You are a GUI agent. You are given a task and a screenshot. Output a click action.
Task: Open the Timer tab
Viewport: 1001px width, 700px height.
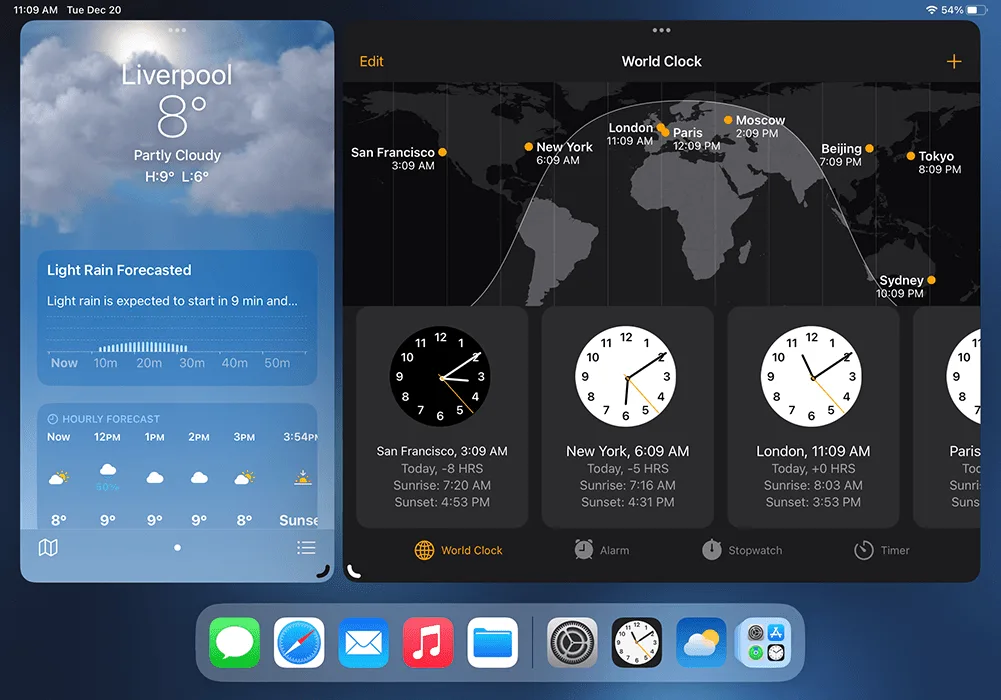[x=881, y=550]
